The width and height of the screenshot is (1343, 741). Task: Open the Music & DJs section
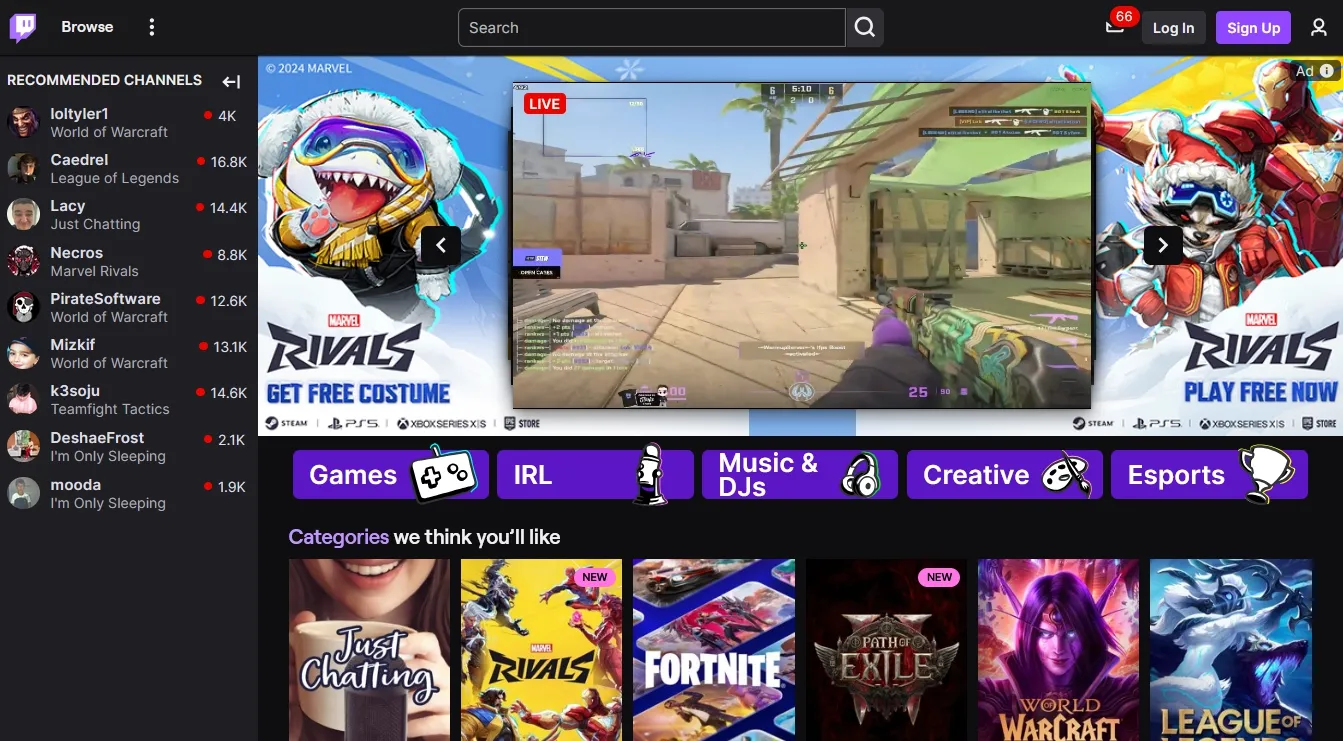pyautogui.click(x=799, y=475)
